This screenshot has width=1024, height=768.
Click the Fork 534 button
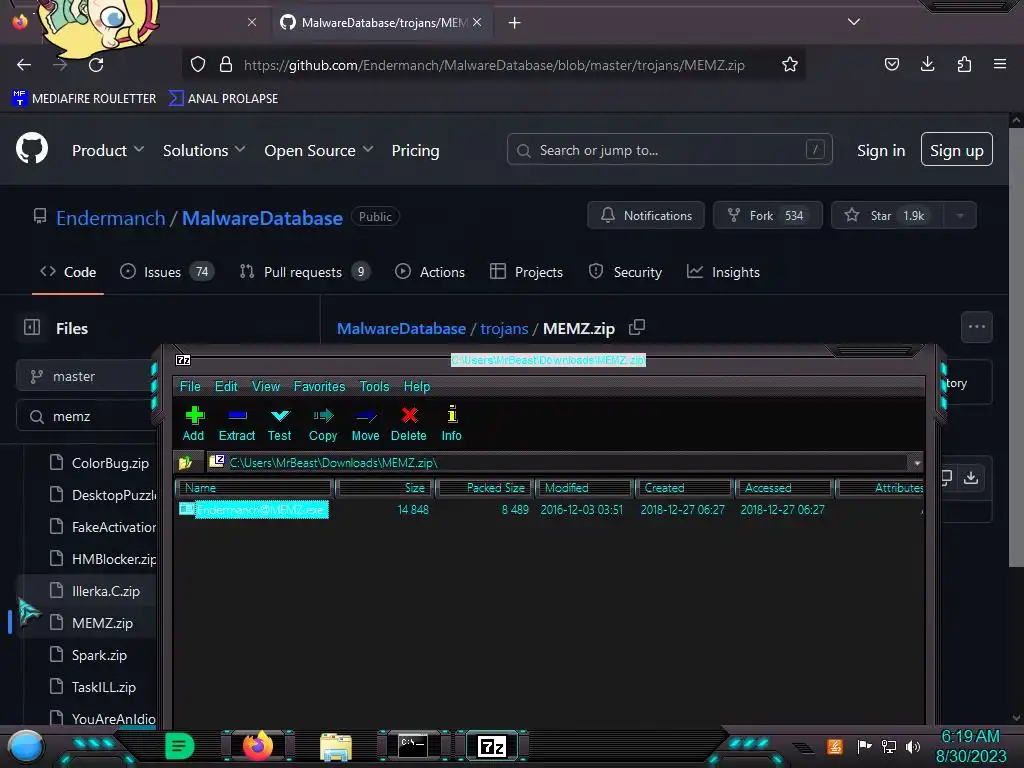coord(767,216)
